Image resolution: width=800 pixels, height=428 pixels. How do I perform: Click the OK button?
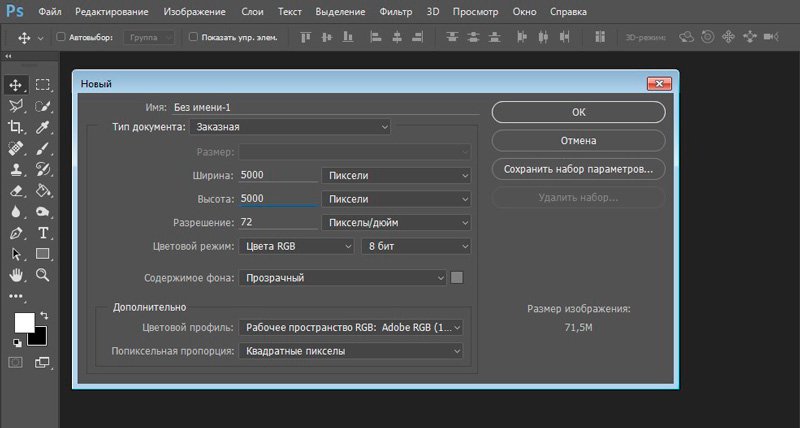(578, 112)
